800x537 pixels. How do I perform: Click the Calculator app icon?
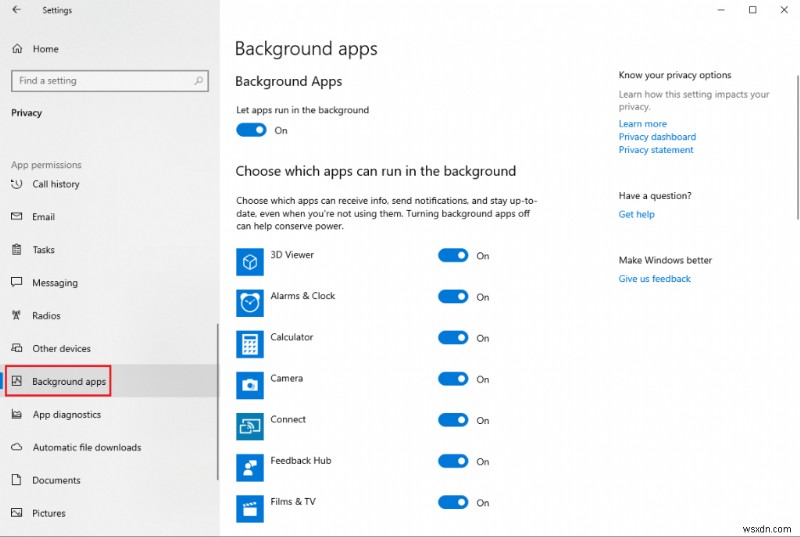pos(250,345)
